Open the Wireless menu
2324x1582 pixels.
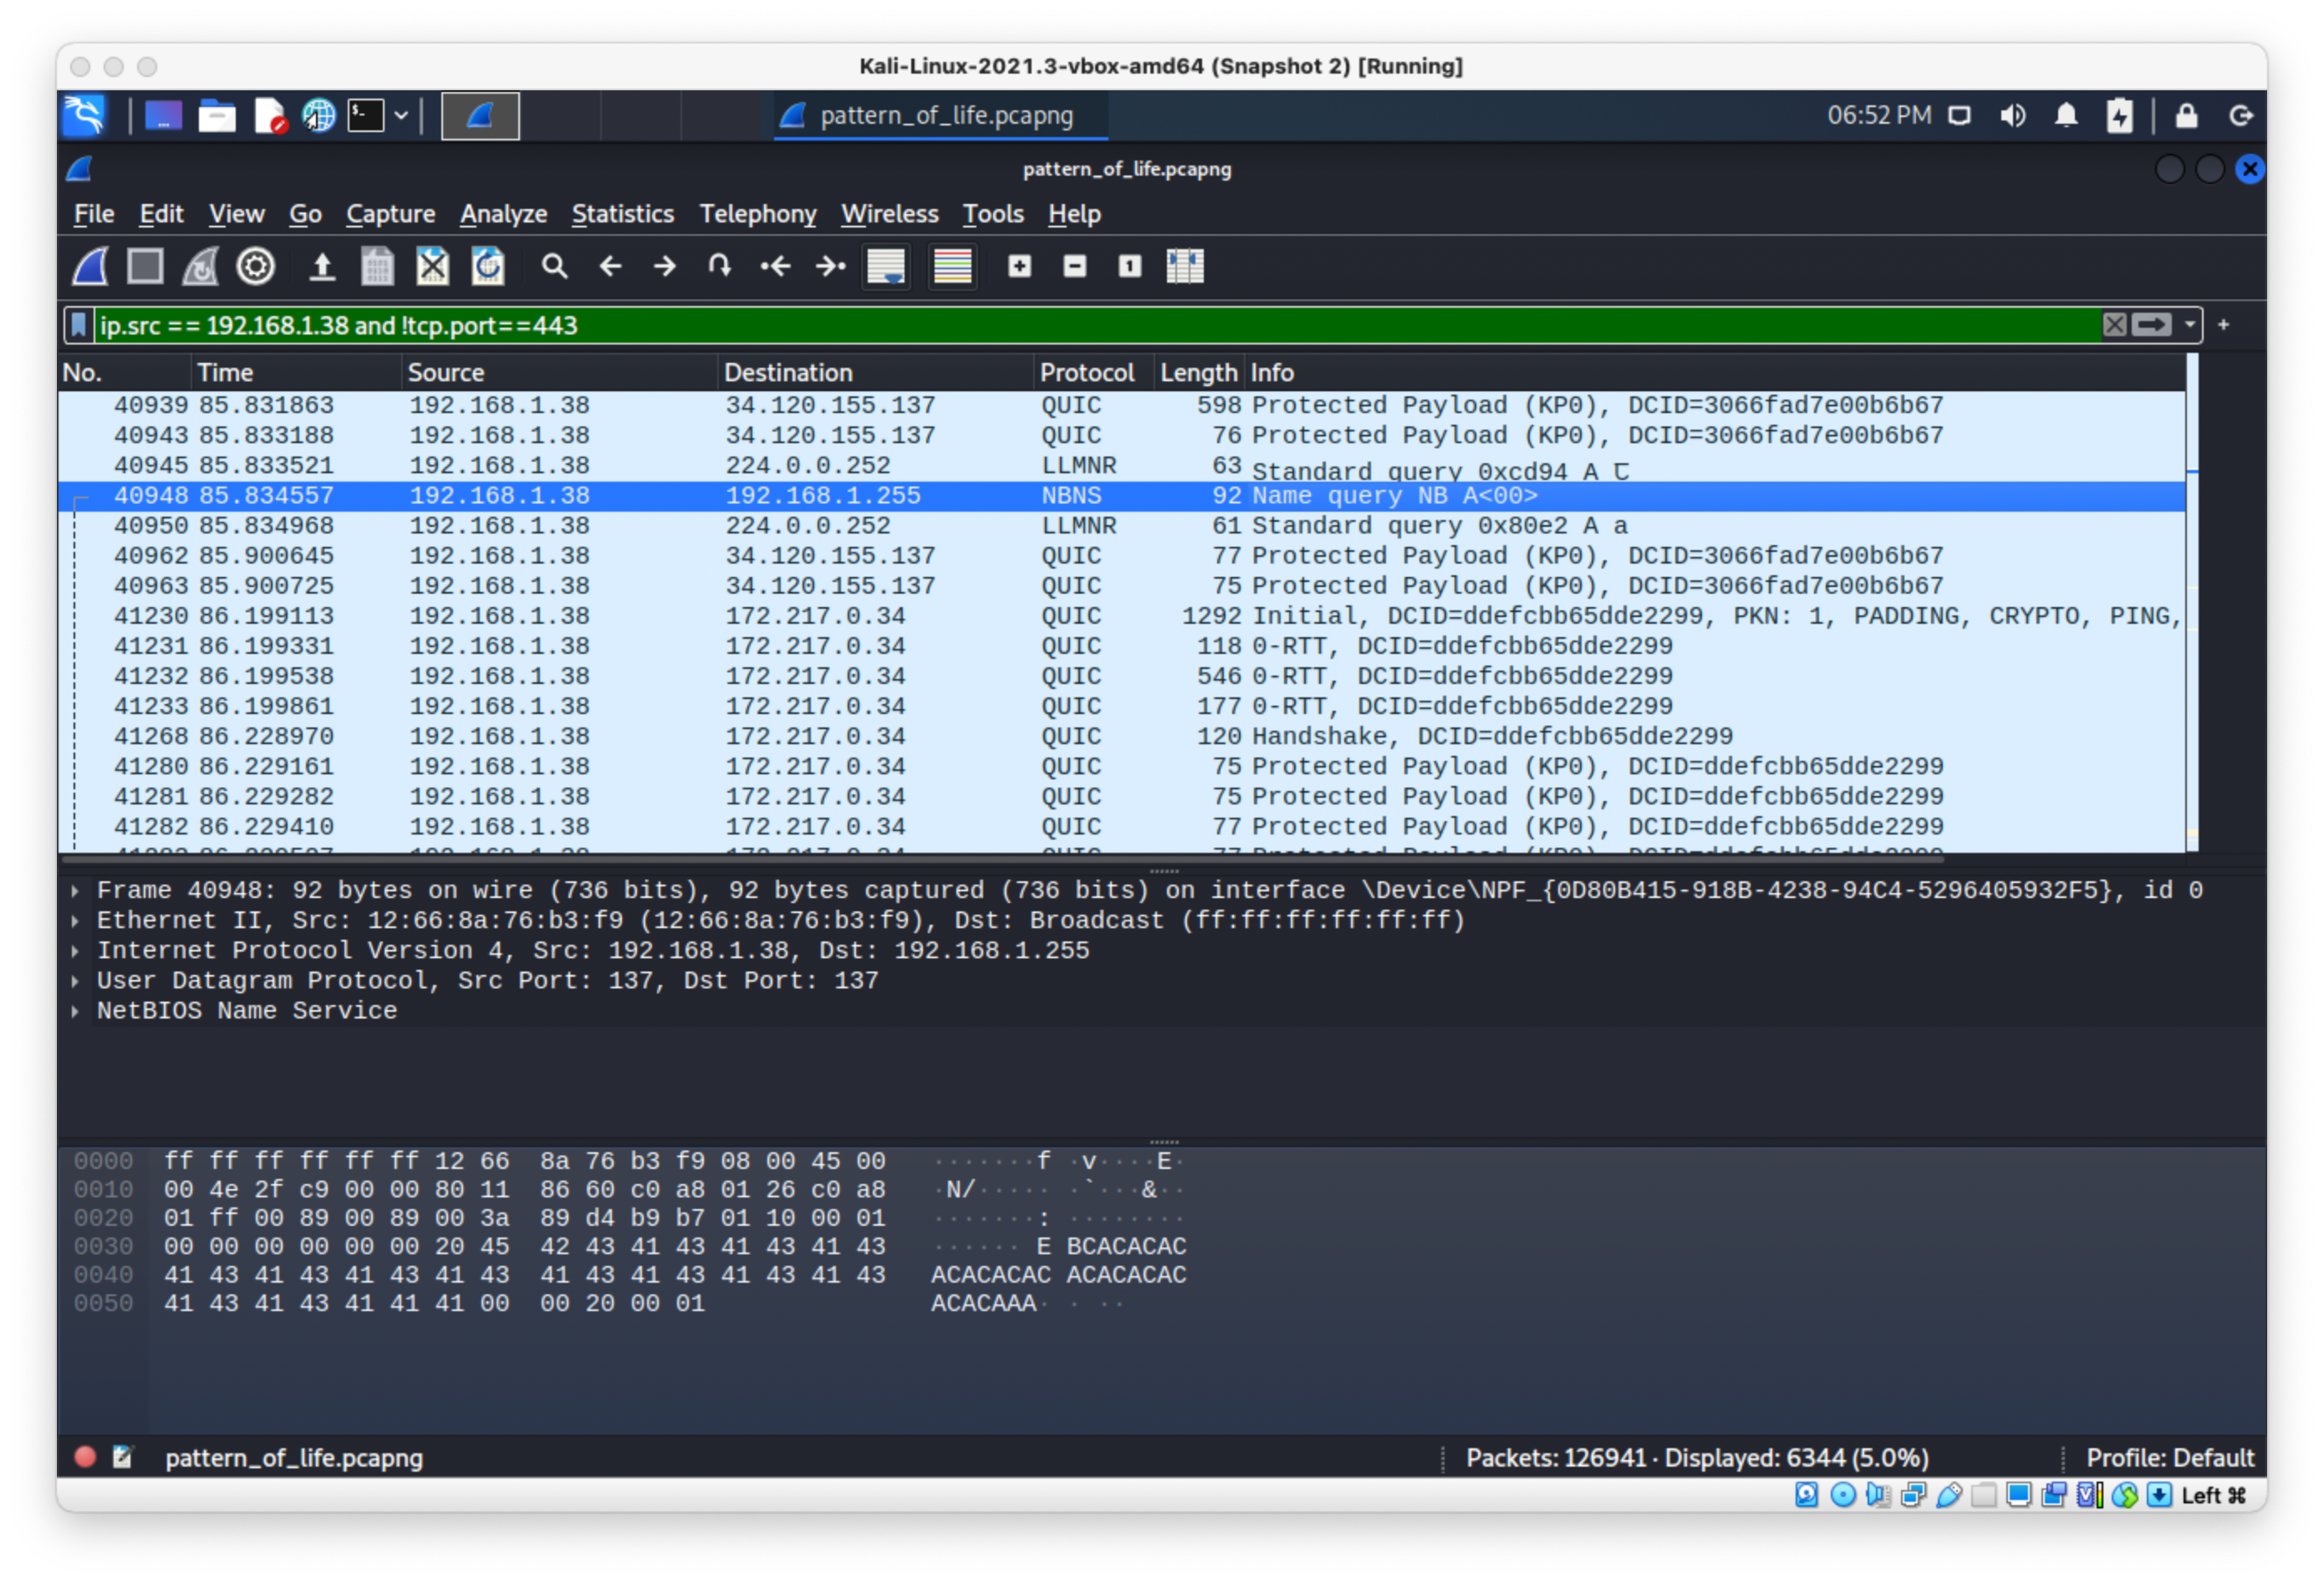(x=889, y=214)
